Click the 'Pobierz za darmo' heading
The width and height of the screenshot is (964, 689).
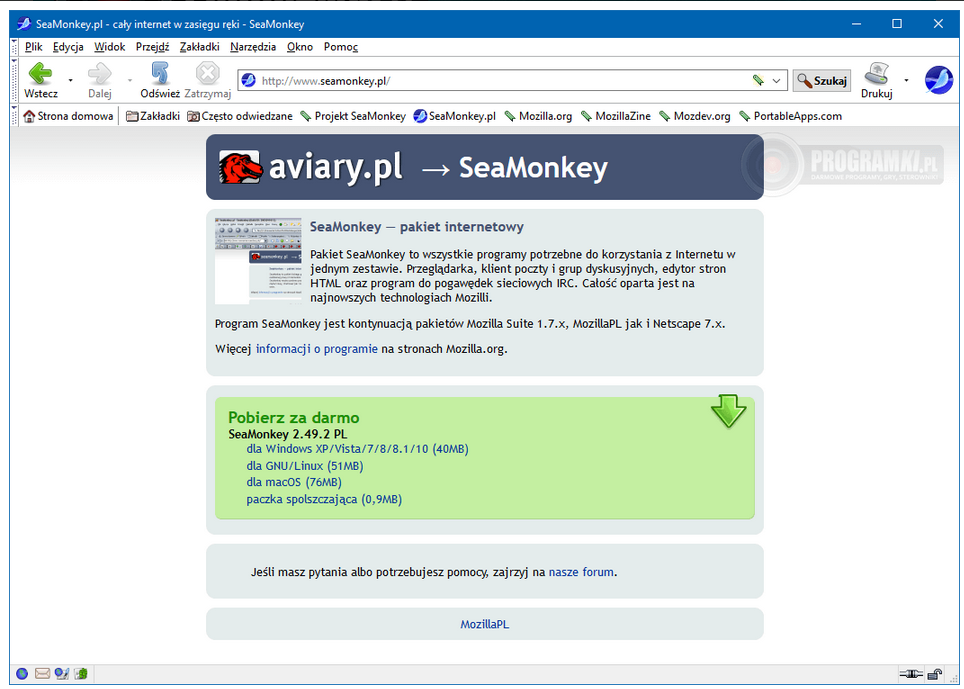click(293, 418)
